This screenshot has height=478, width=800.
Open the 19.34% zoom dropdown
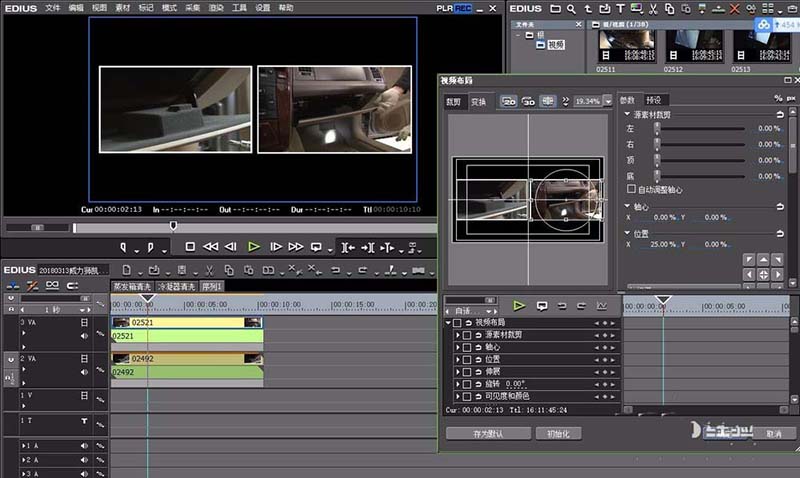tap(609, 101)
